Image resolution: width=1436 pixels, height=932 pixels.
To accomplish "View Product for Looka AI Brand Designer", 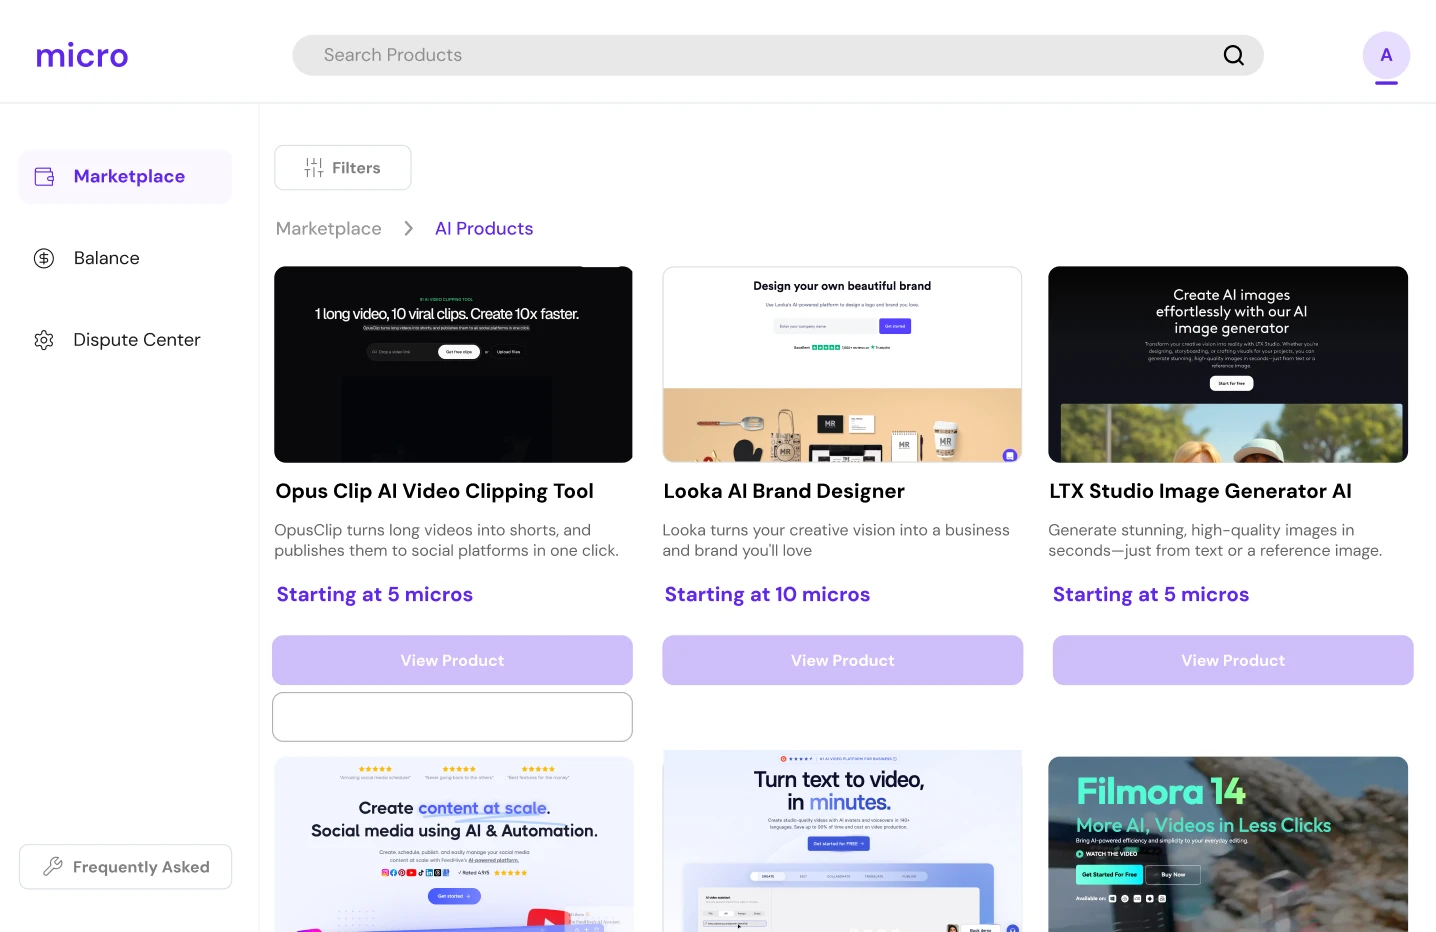I will click(x=842, y=660).
